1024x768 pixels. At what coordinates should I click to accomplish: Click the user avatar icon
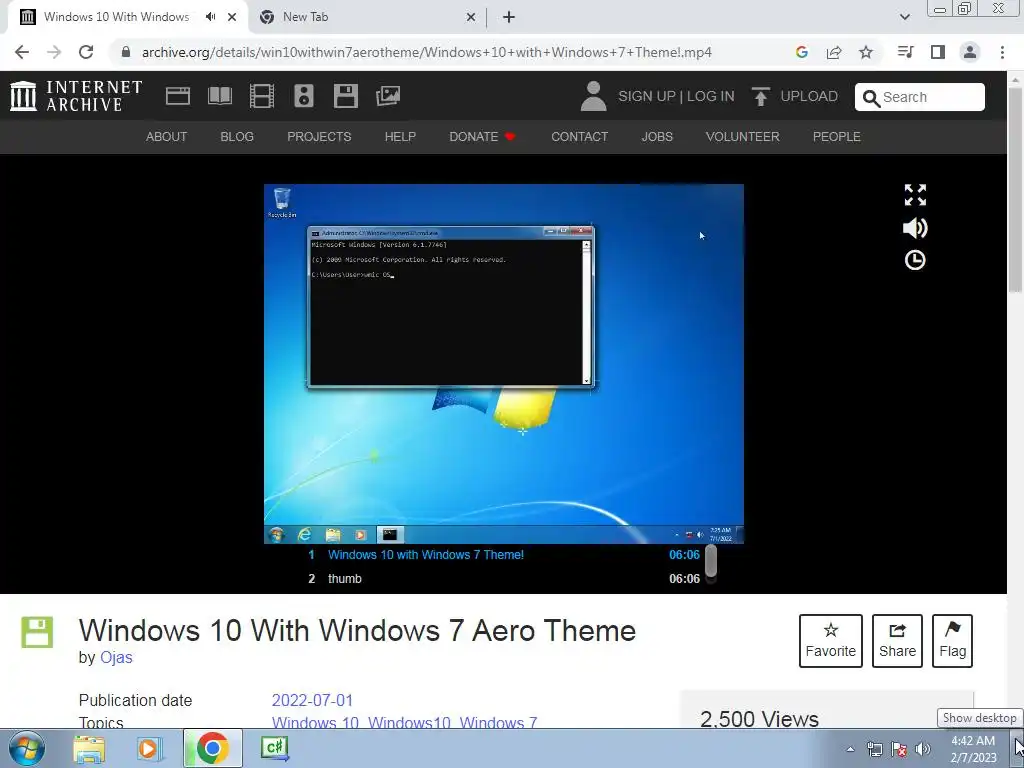593,96
